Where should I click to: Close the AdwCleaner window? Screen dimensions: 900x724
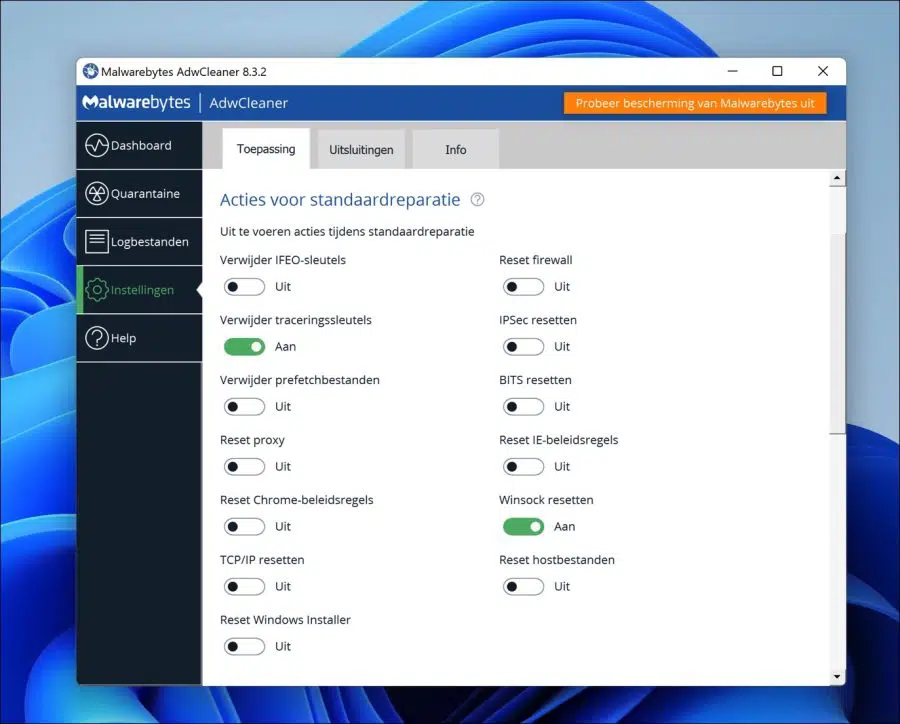tap(823, 71)
